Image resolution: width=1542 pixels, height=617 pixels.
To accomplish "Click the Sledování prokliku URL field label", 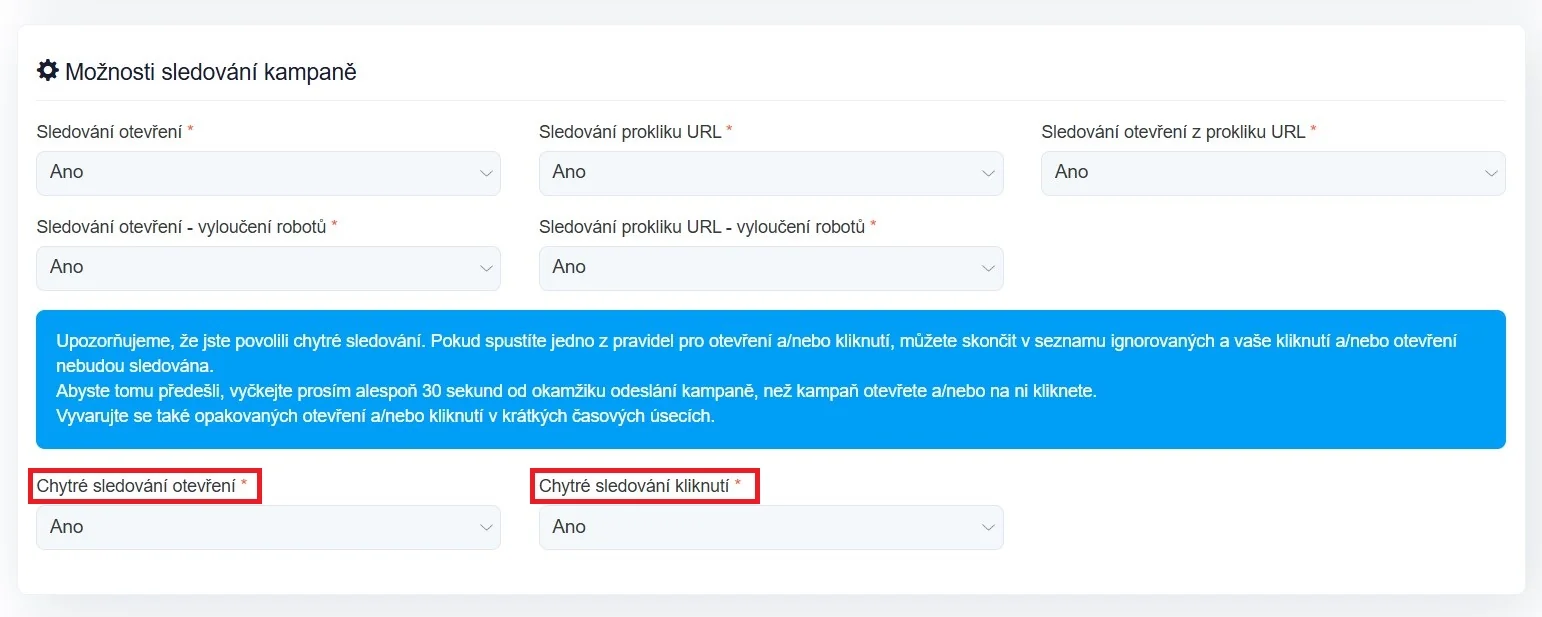I will pyautogui.click(x=630, y=132).
